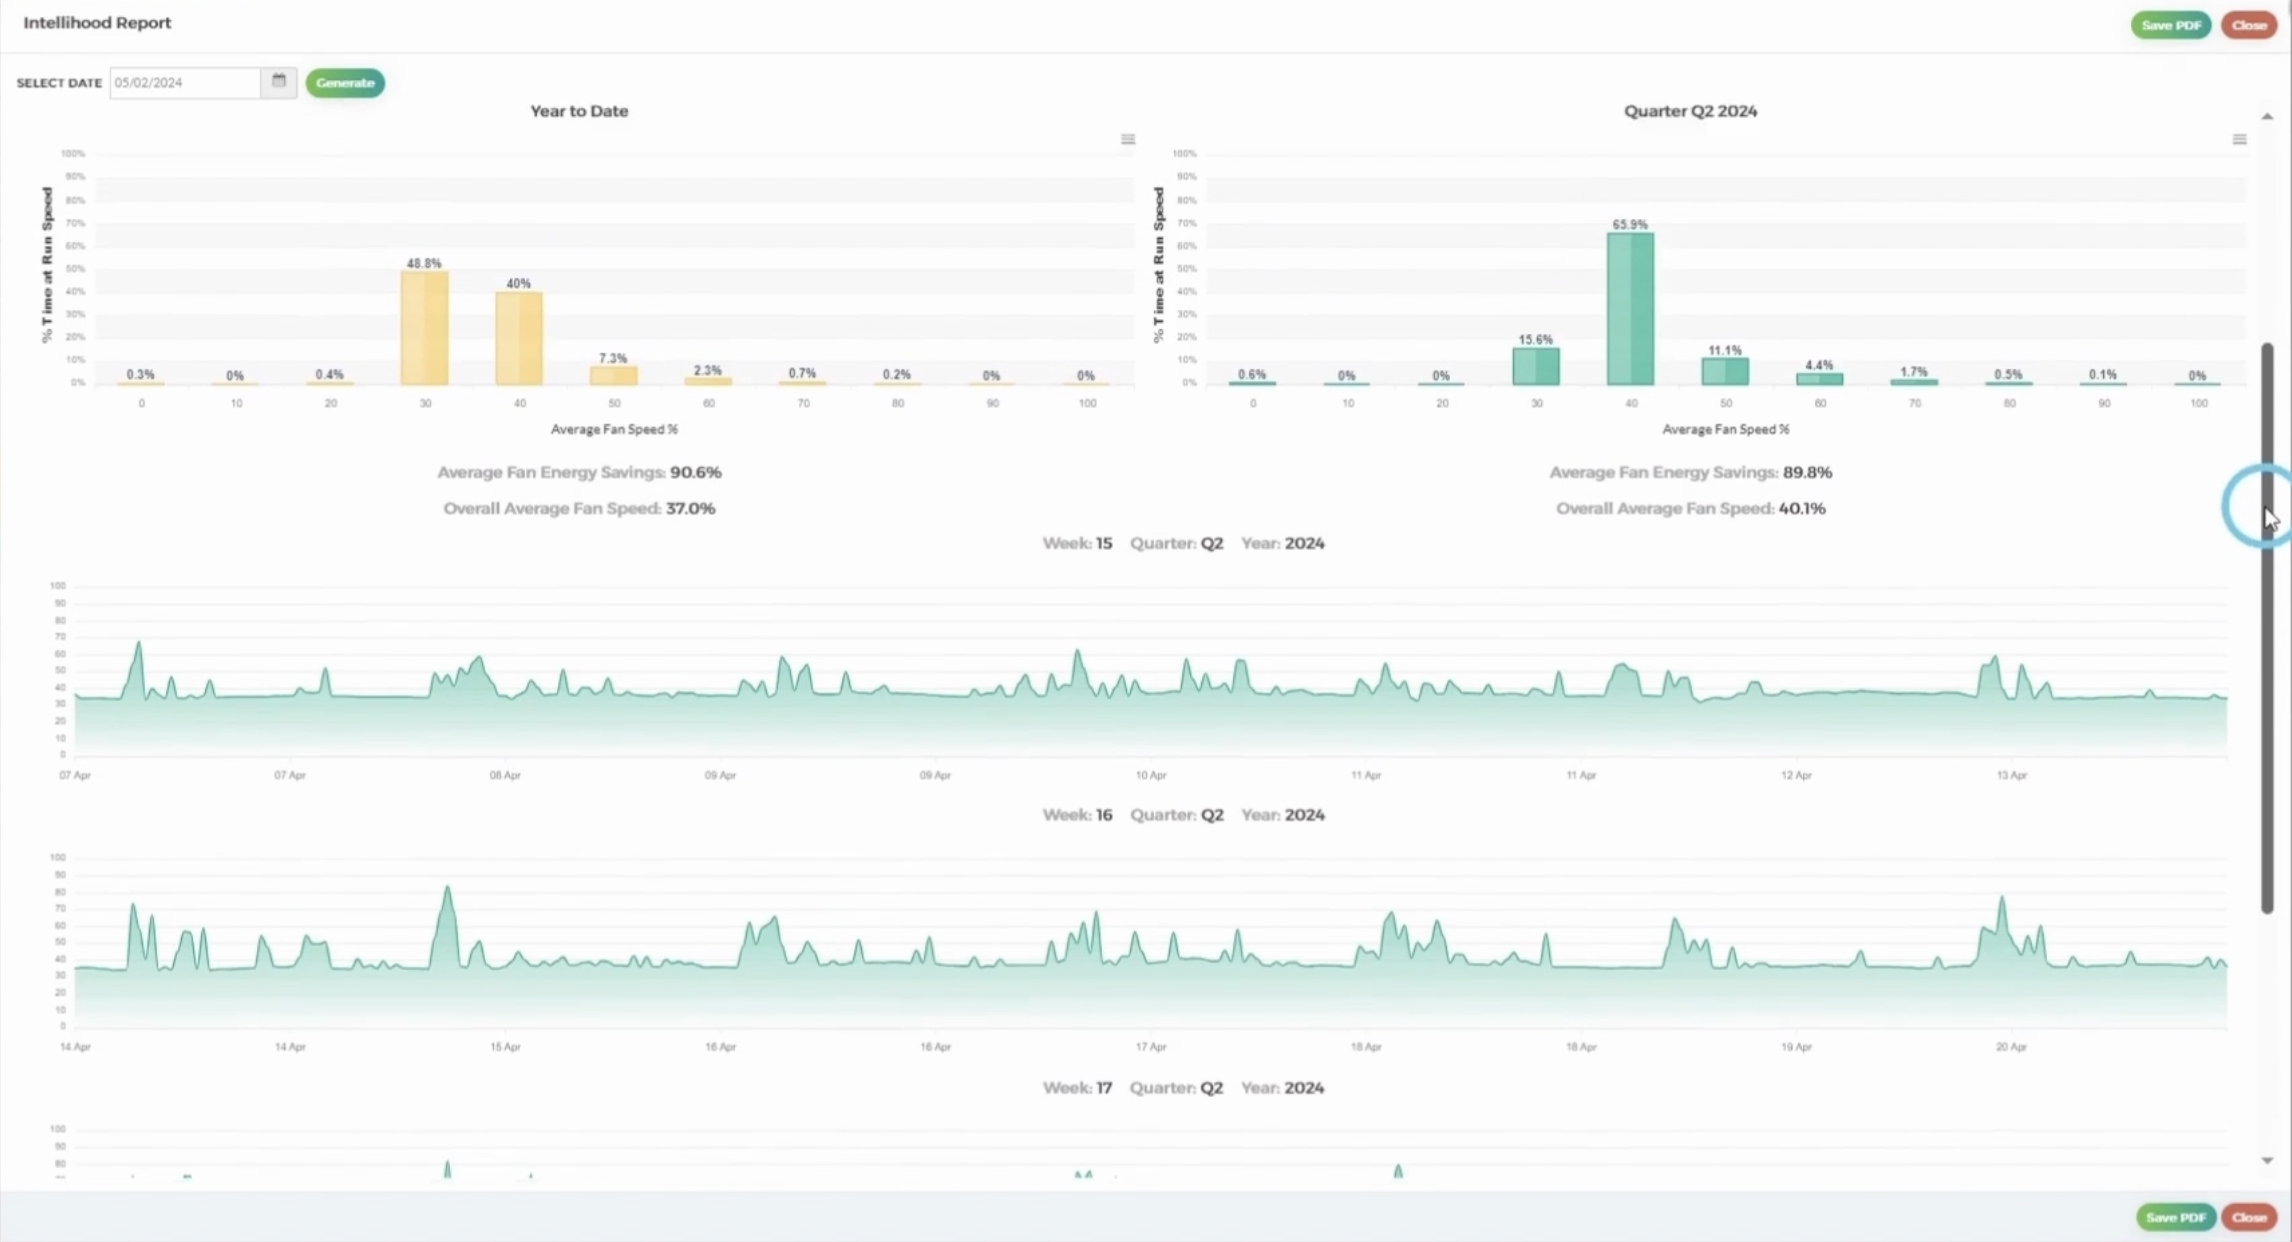
Task: Click Overall Average Fan Speed 37.0% value
Action: (690, 508)
